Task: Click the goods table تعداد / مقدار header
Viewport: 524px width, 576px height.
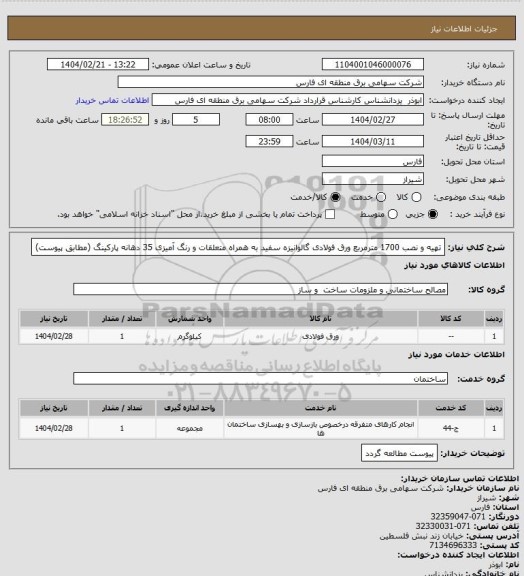Action: 122,318
